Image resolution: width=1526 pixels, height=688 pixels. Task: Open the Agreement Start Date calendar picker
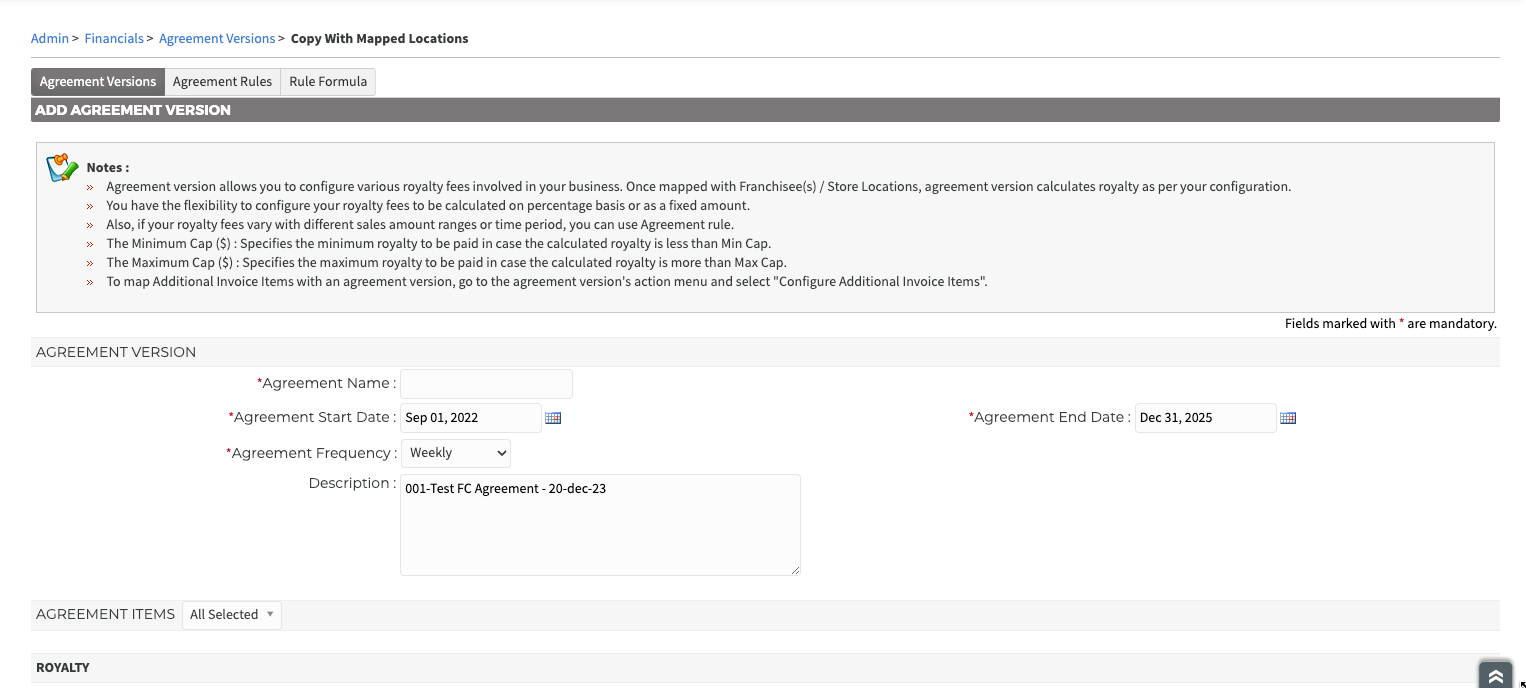[x=553, y=418]
